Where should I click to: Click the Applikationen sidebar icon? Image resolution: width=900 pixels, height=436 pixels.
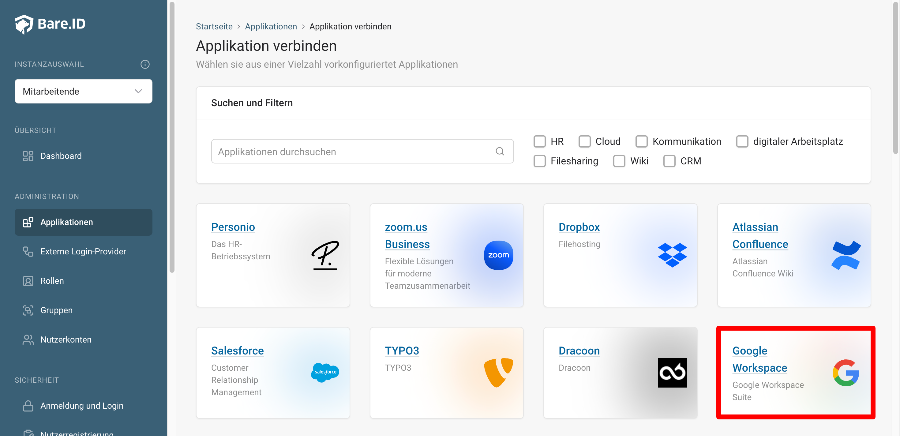click(x=28, y=222)
